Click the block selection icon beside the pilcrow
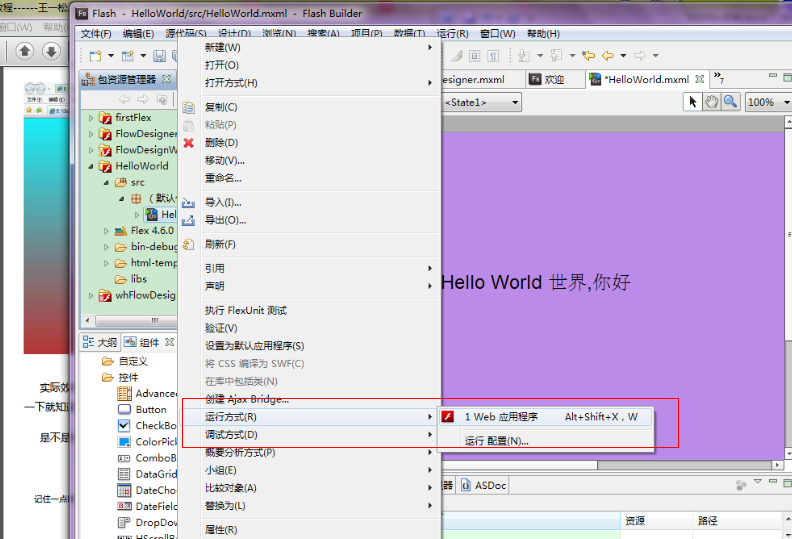This screenshot has width=792, height=539. point(475,56)
